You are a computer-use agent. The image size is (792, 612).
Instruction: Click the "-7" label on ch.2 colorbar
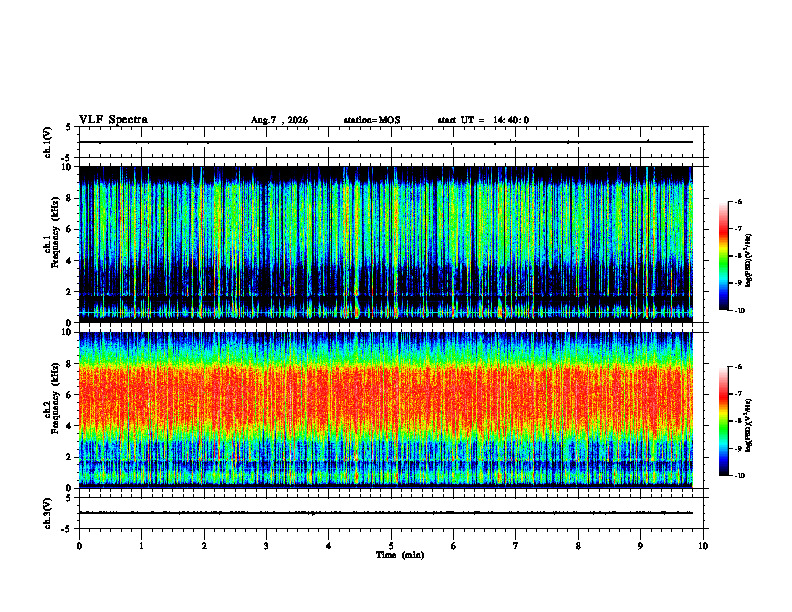(738, 394)
